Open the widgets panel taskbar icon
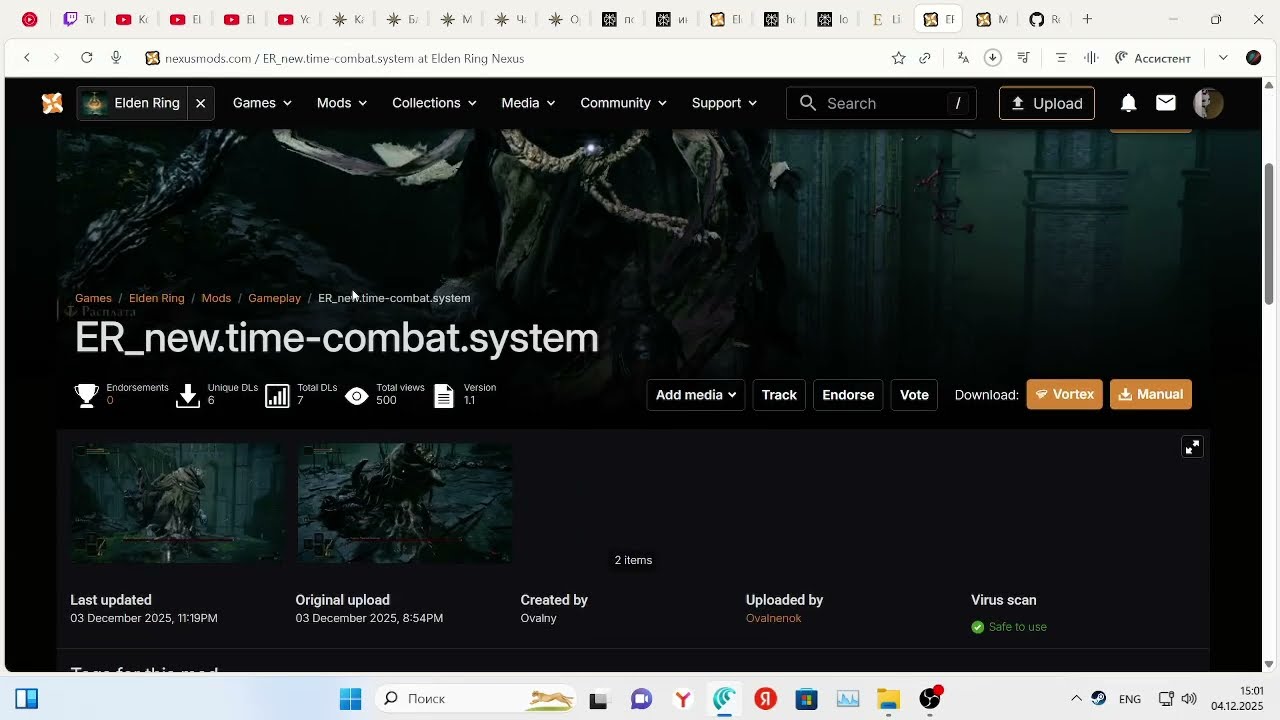This screenshot has width=1280, height=720. [27, 699]
